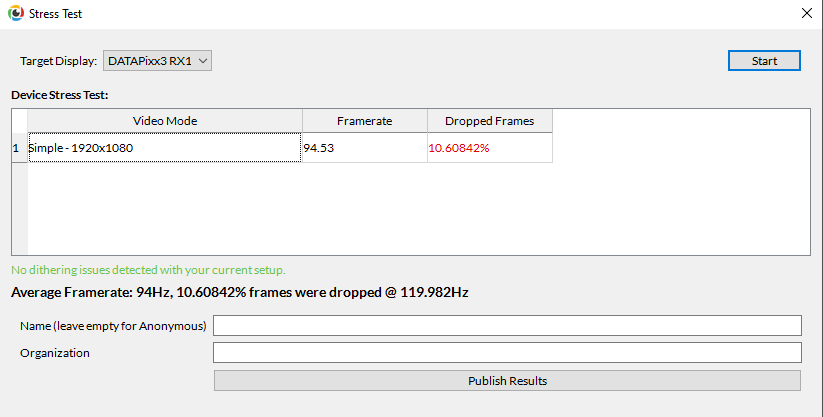Select the Video Mode column header
823x417 pixels.
(x=165, y=121)
